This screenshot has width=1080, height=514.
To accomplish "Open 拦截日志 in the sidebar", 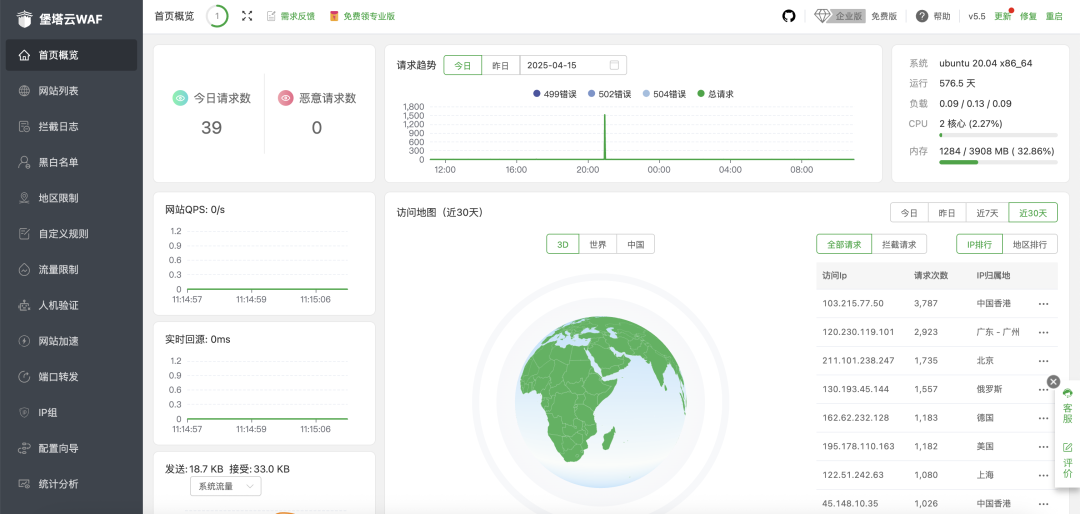I will [x=58, y=126].
